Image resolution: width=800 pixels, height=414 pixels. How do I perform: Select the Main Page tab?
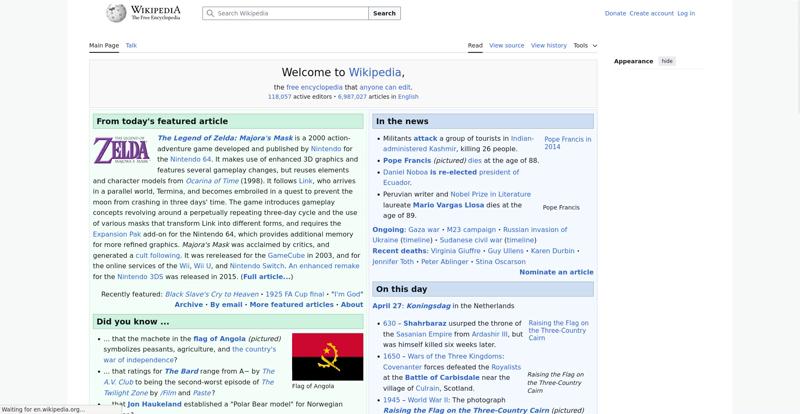click(104, 45)
